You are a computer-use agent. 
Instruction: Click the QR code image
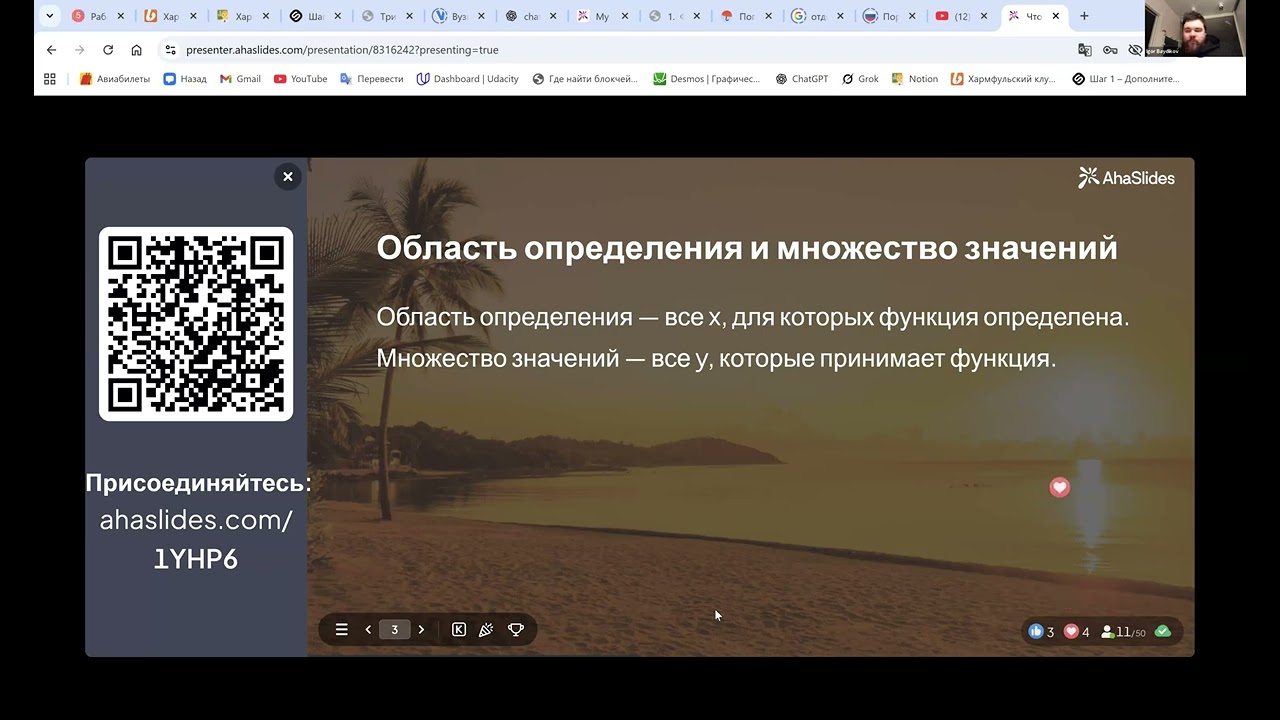coord(196,324)
